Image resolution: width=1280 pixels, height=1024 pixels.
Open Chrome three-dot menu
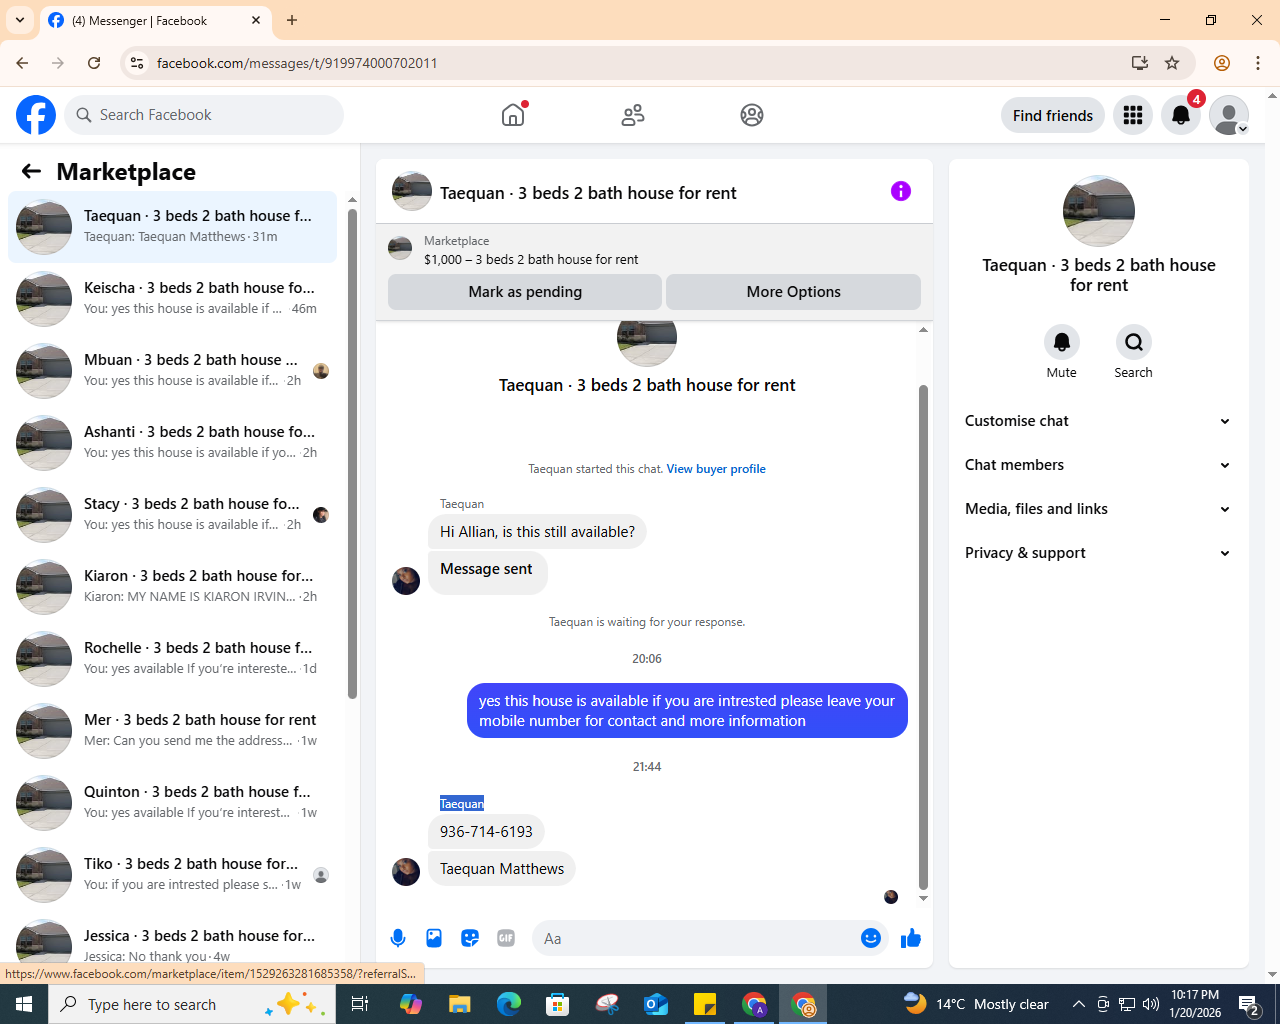coord(1258,63)
